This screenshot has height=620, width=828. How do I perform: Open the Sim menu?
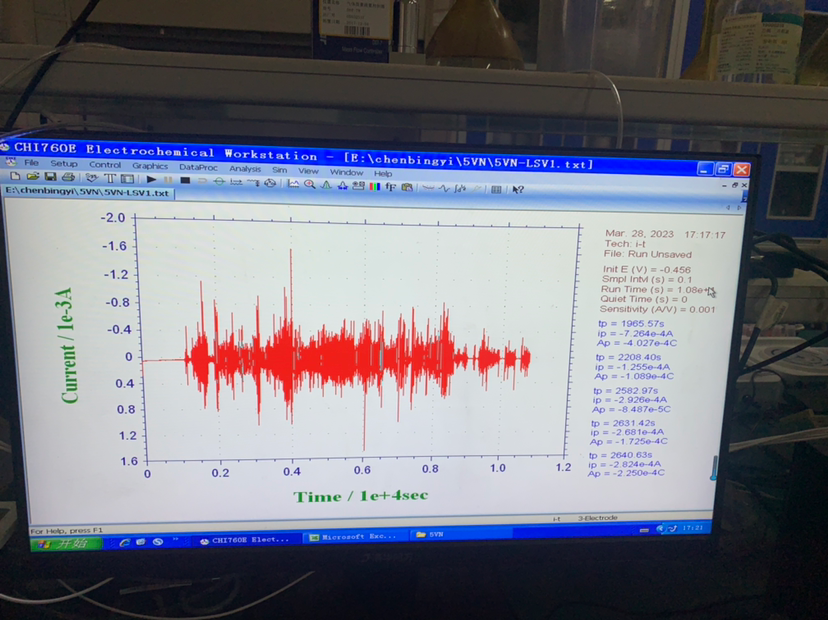click(x=279, y=170)
